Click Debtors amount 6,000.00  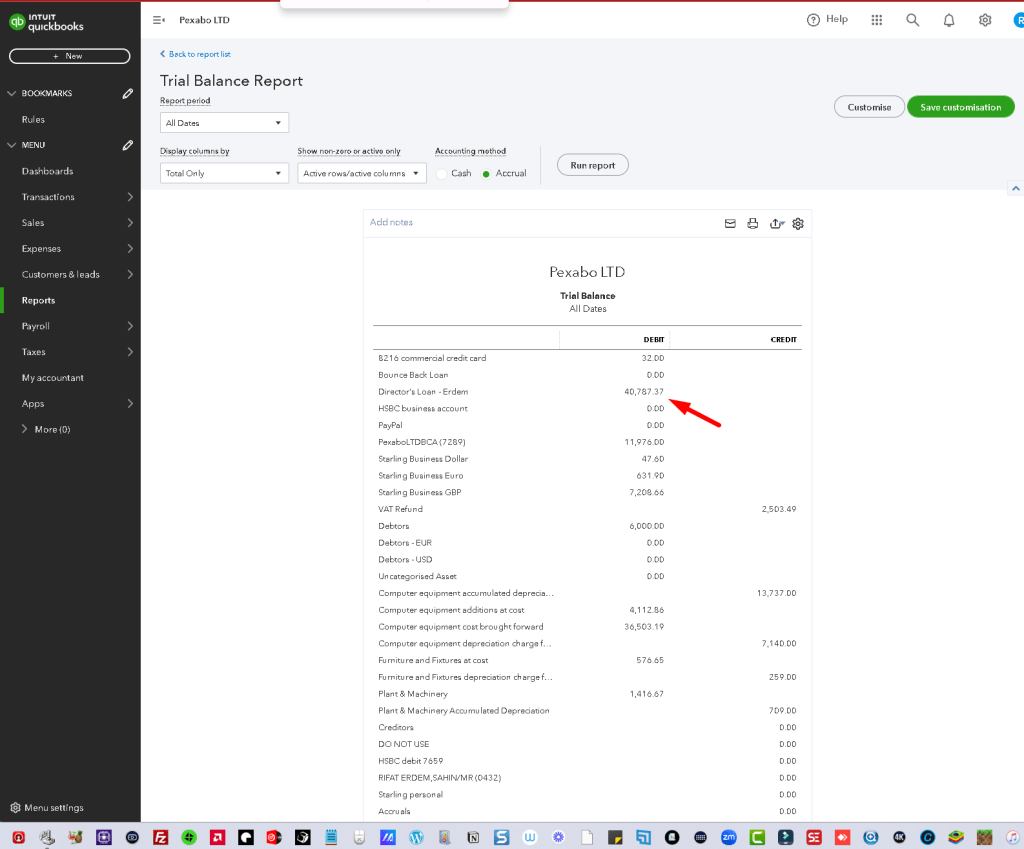tap(647, 526)
